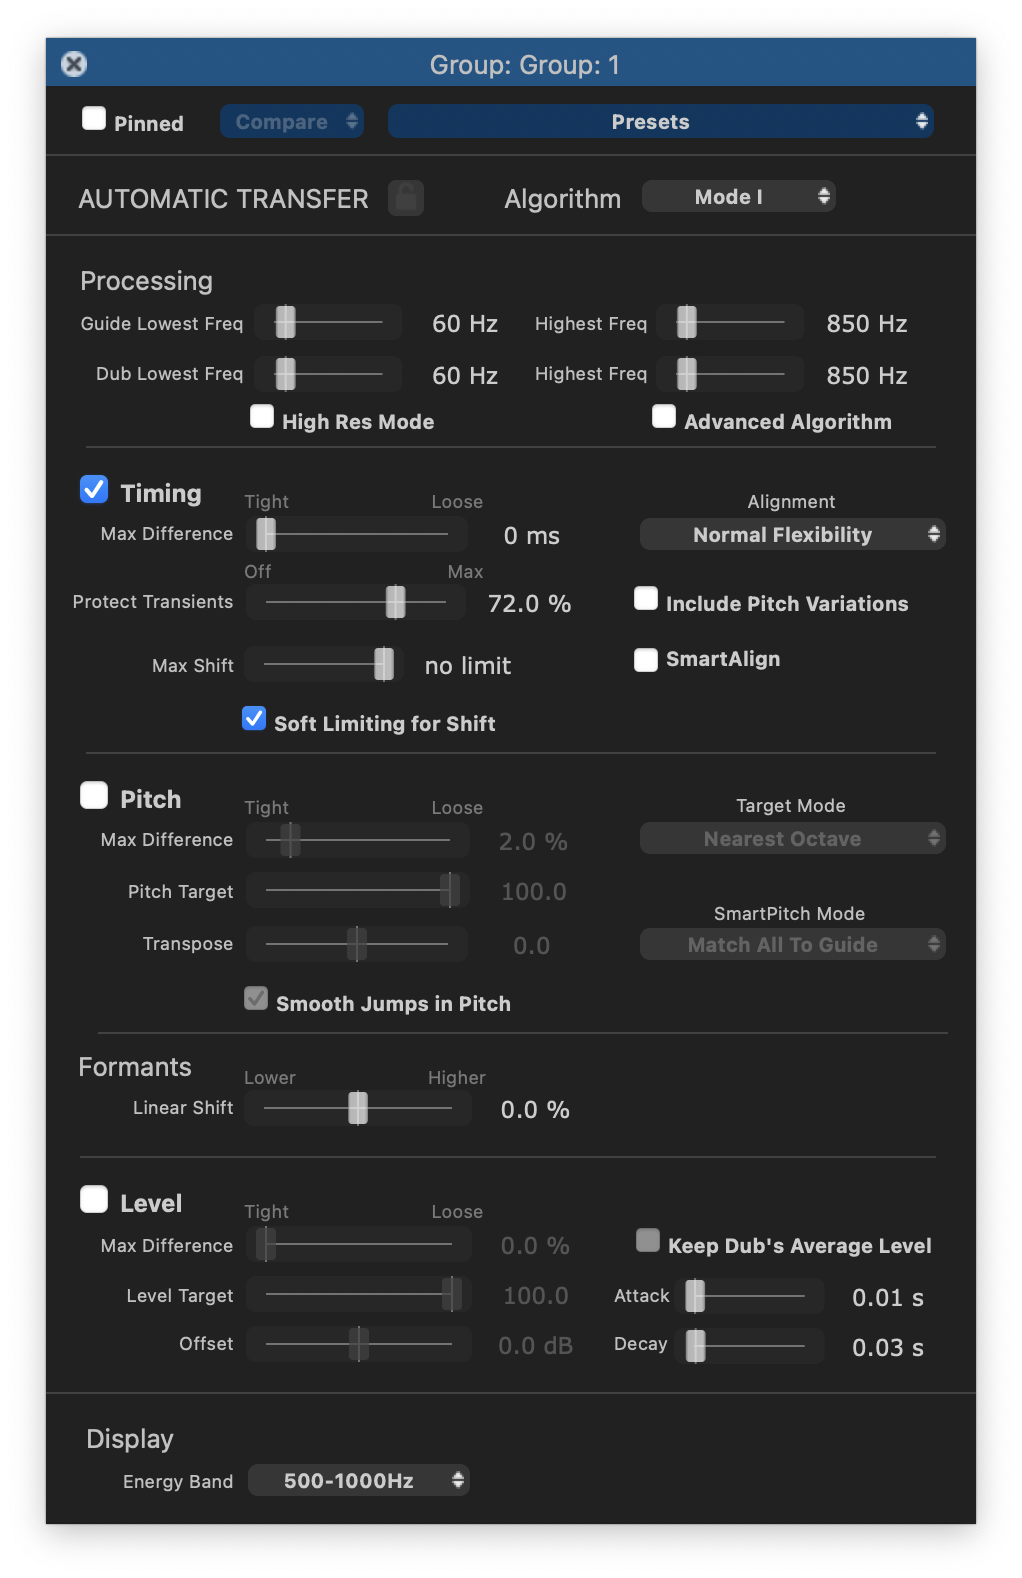Viewport: 1022px width, 1578px height.
Task: Click the Formants Linear Shift slider handle
Action: point(358,1108)
